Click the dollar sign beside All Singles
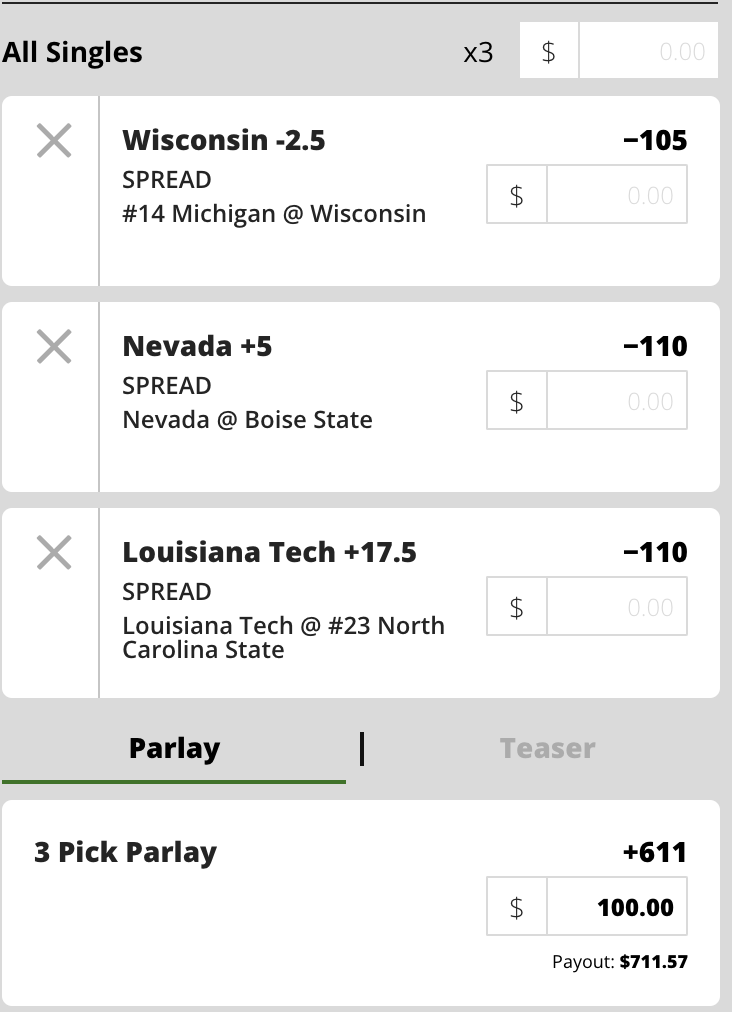This screenshot has height=1012, width=732. point(549,51)
